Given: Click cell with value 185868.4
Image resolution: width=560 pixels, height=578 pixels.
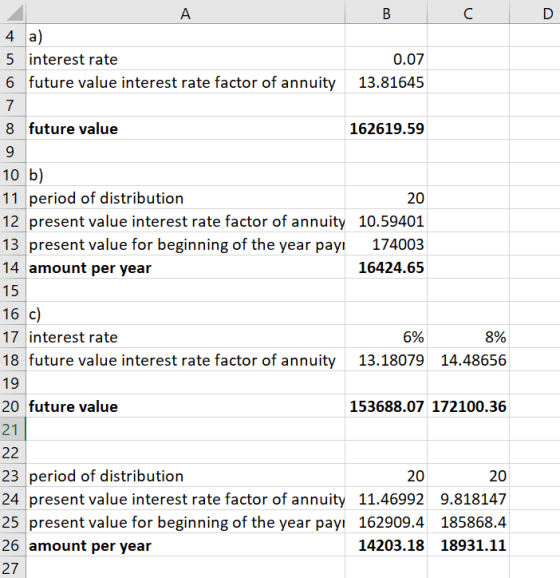Looking at the screenshot, I should (468, 522).
